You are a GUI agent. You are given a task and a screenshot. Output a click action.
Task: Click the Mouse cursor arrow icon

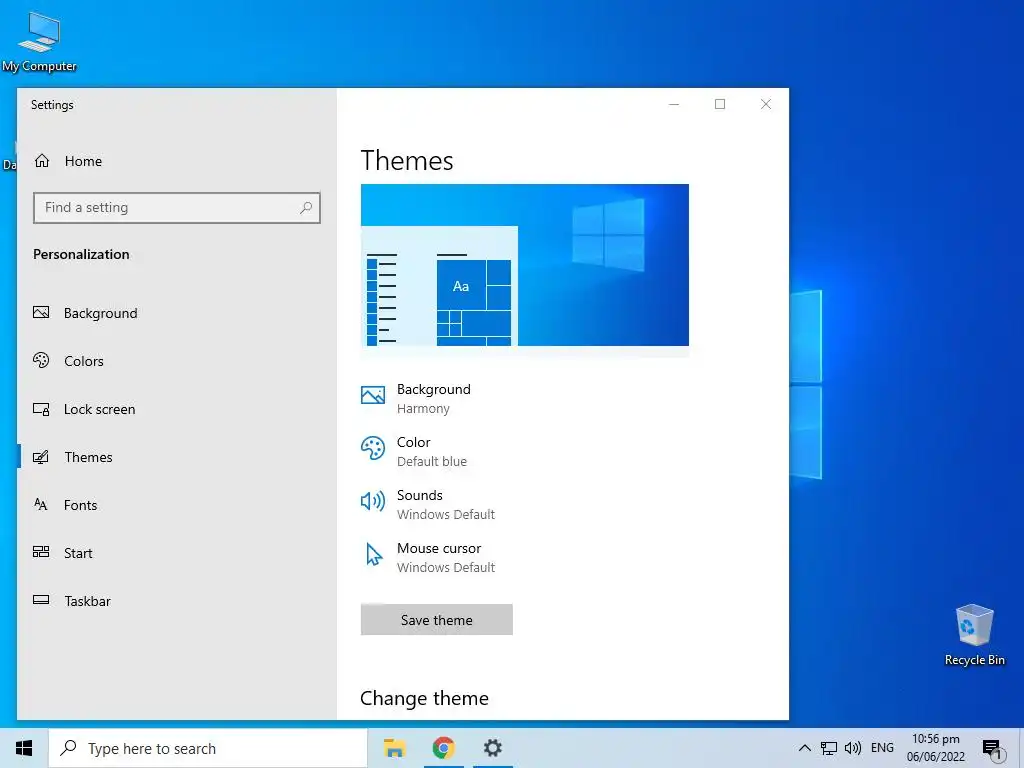point(374,554)
